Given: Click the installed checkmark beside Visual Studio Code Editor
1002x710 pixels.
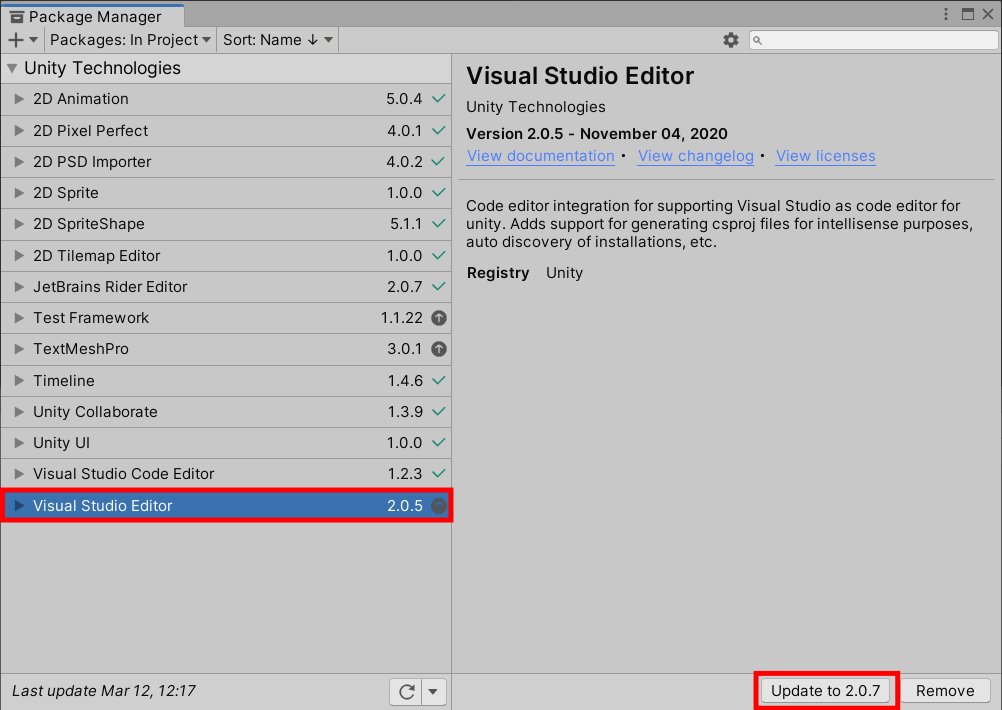Looking at the screenshot, I should click(x=438, y=474).
